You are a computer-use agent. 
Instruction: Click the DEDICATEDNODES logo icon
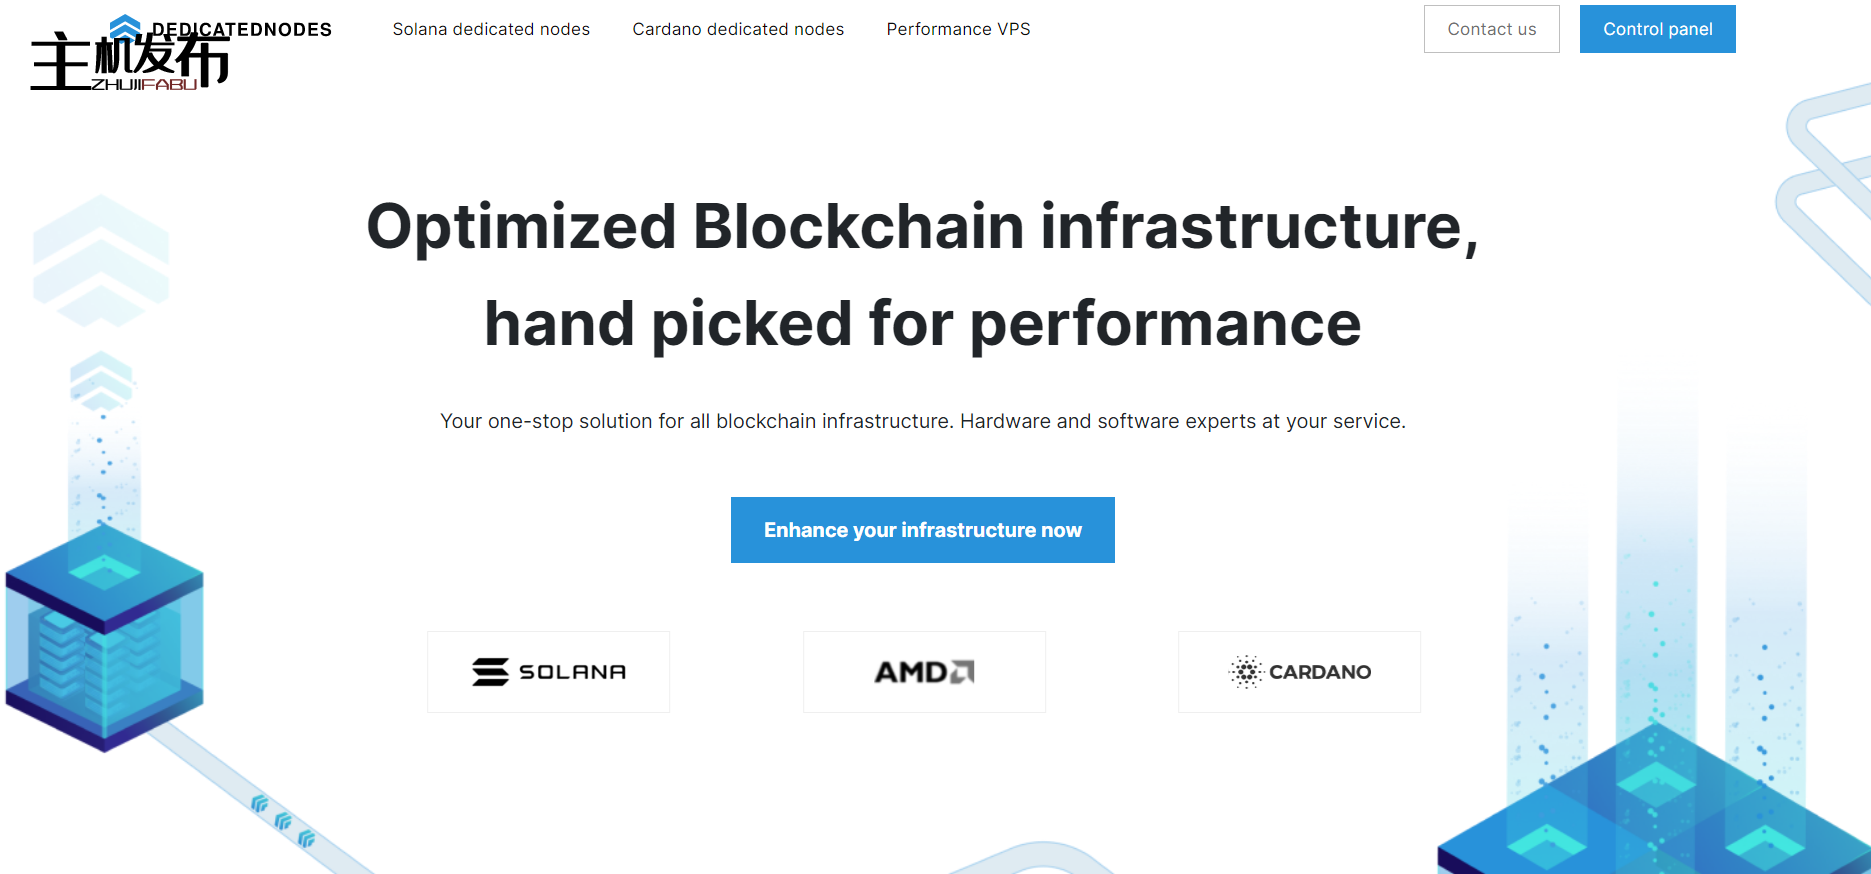tap(124, 25)
